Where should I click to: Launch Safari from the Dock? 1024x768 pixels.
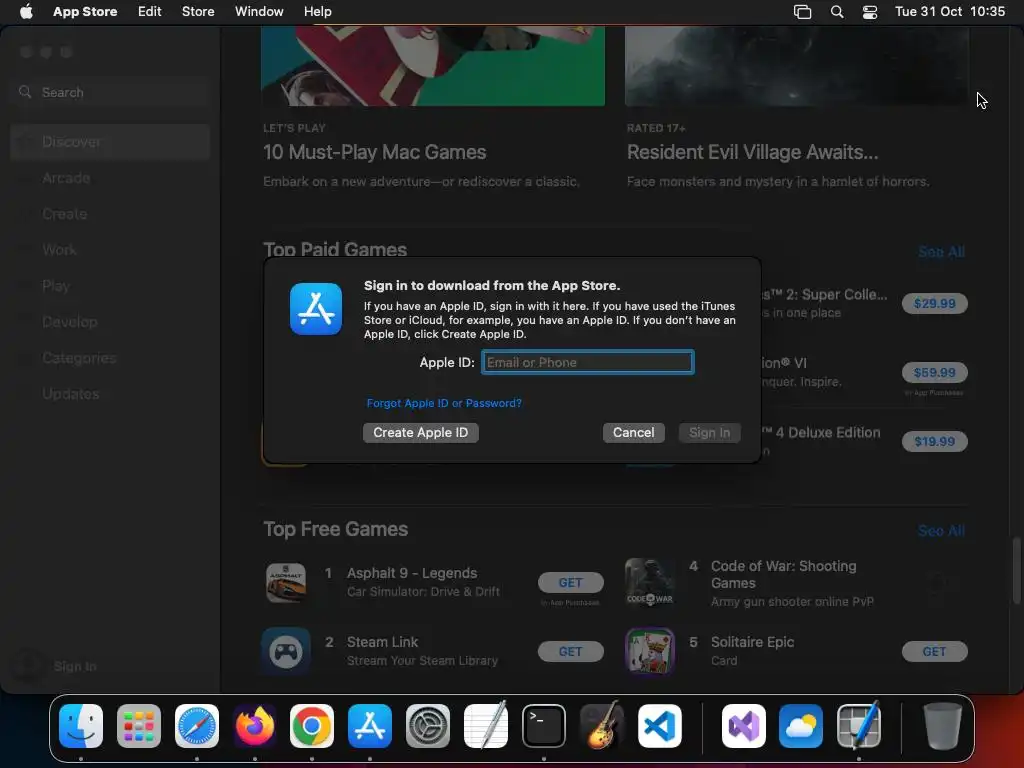point(197,726)
